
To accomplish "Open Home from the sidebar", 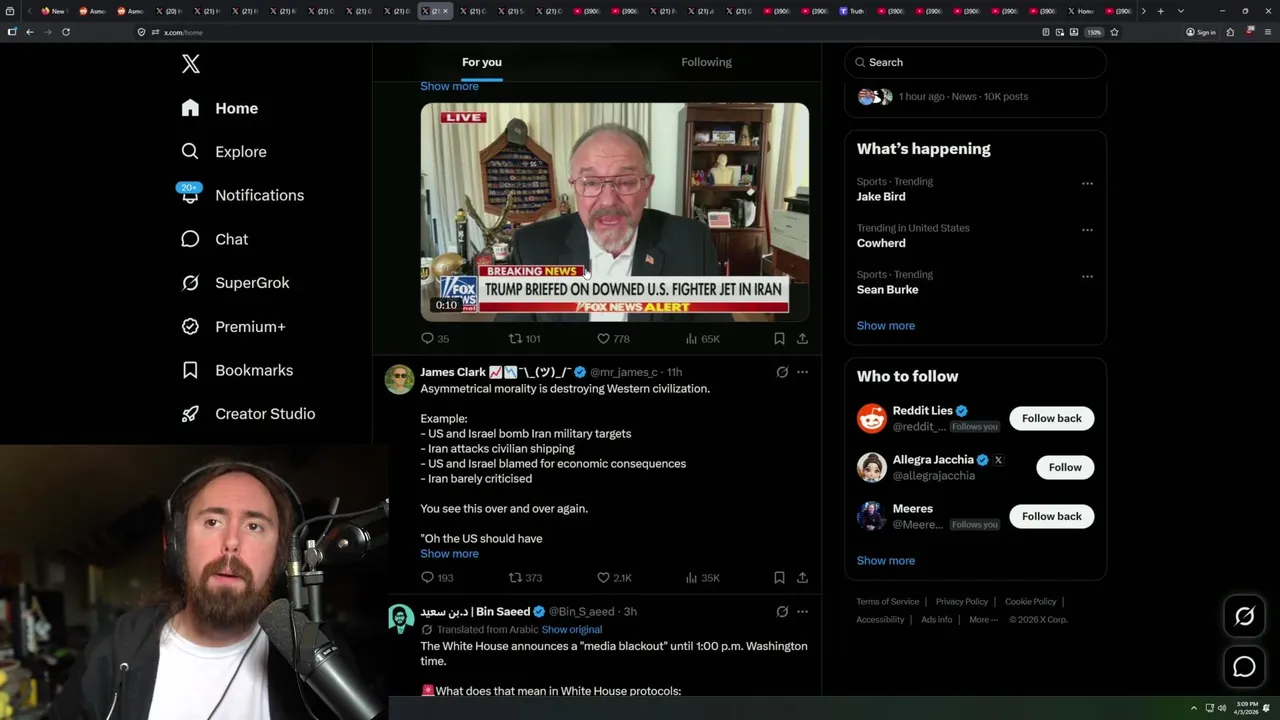I will (x=220, y=108).
